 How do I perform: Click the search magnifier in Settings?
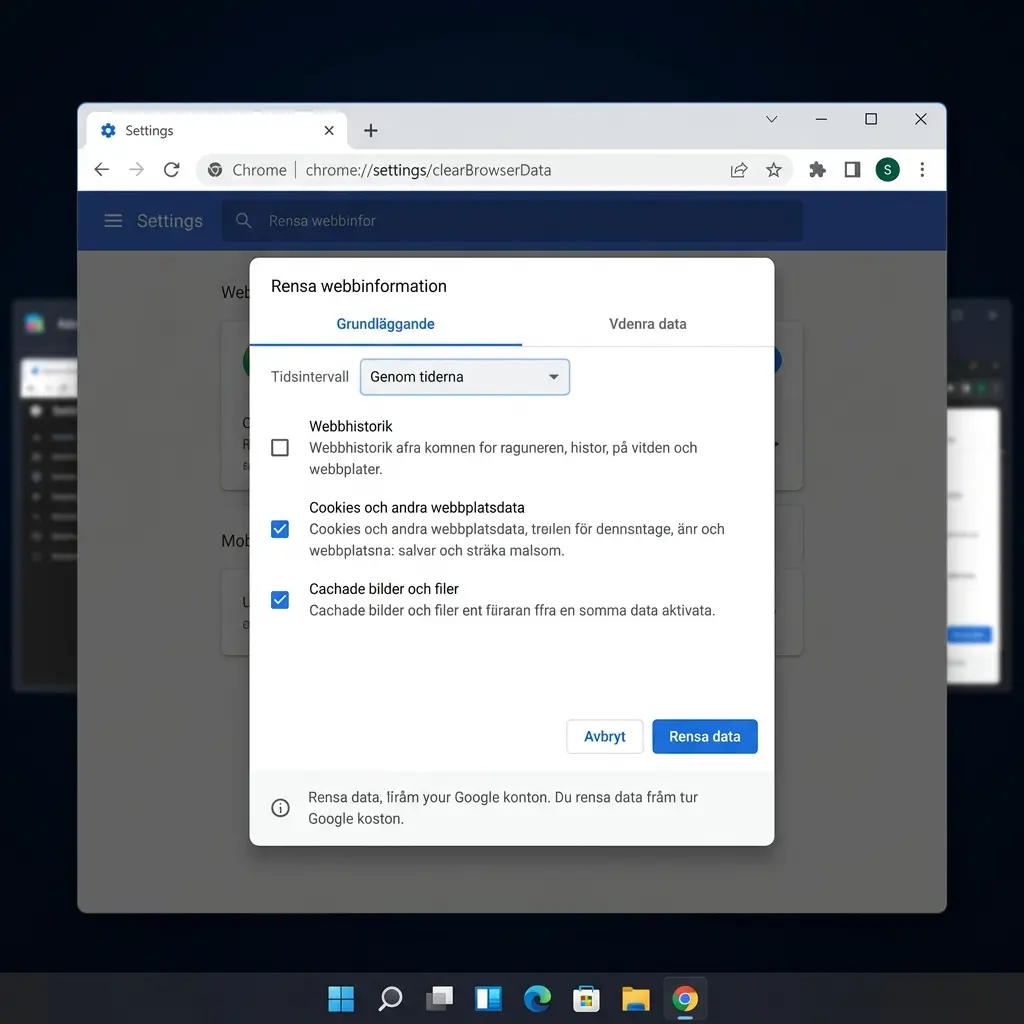243,221
